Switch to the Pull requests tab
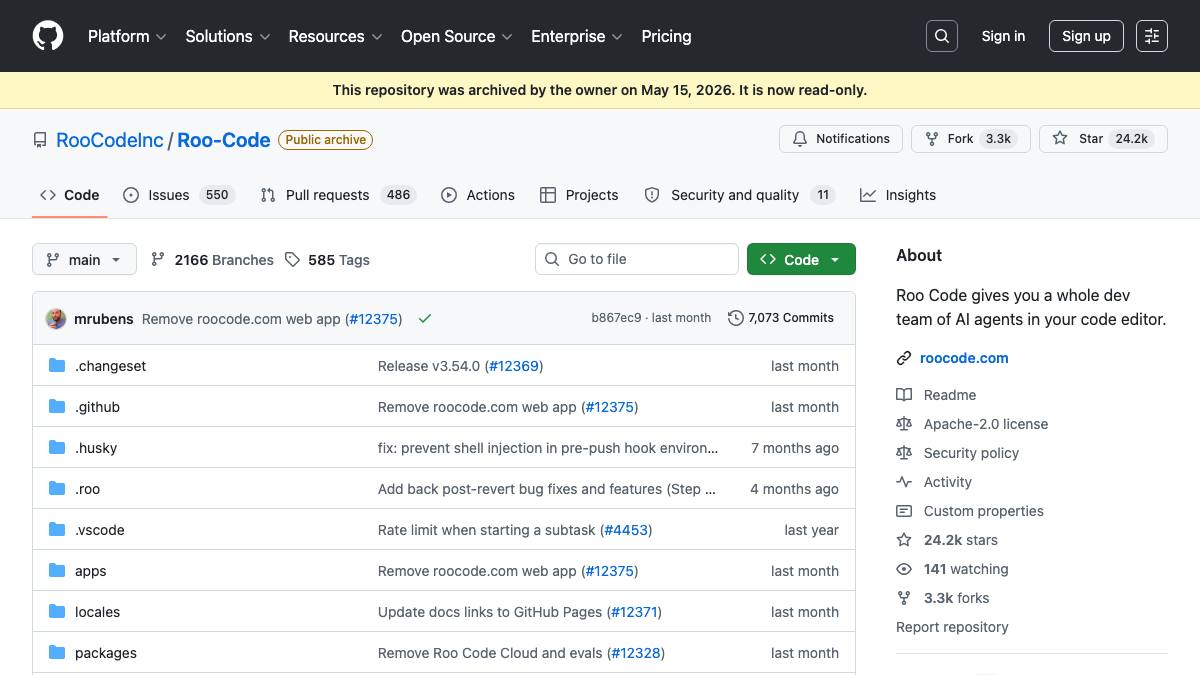Image resolution: width=1200 pixels, height=675 pixels. [x=338, y=195]
